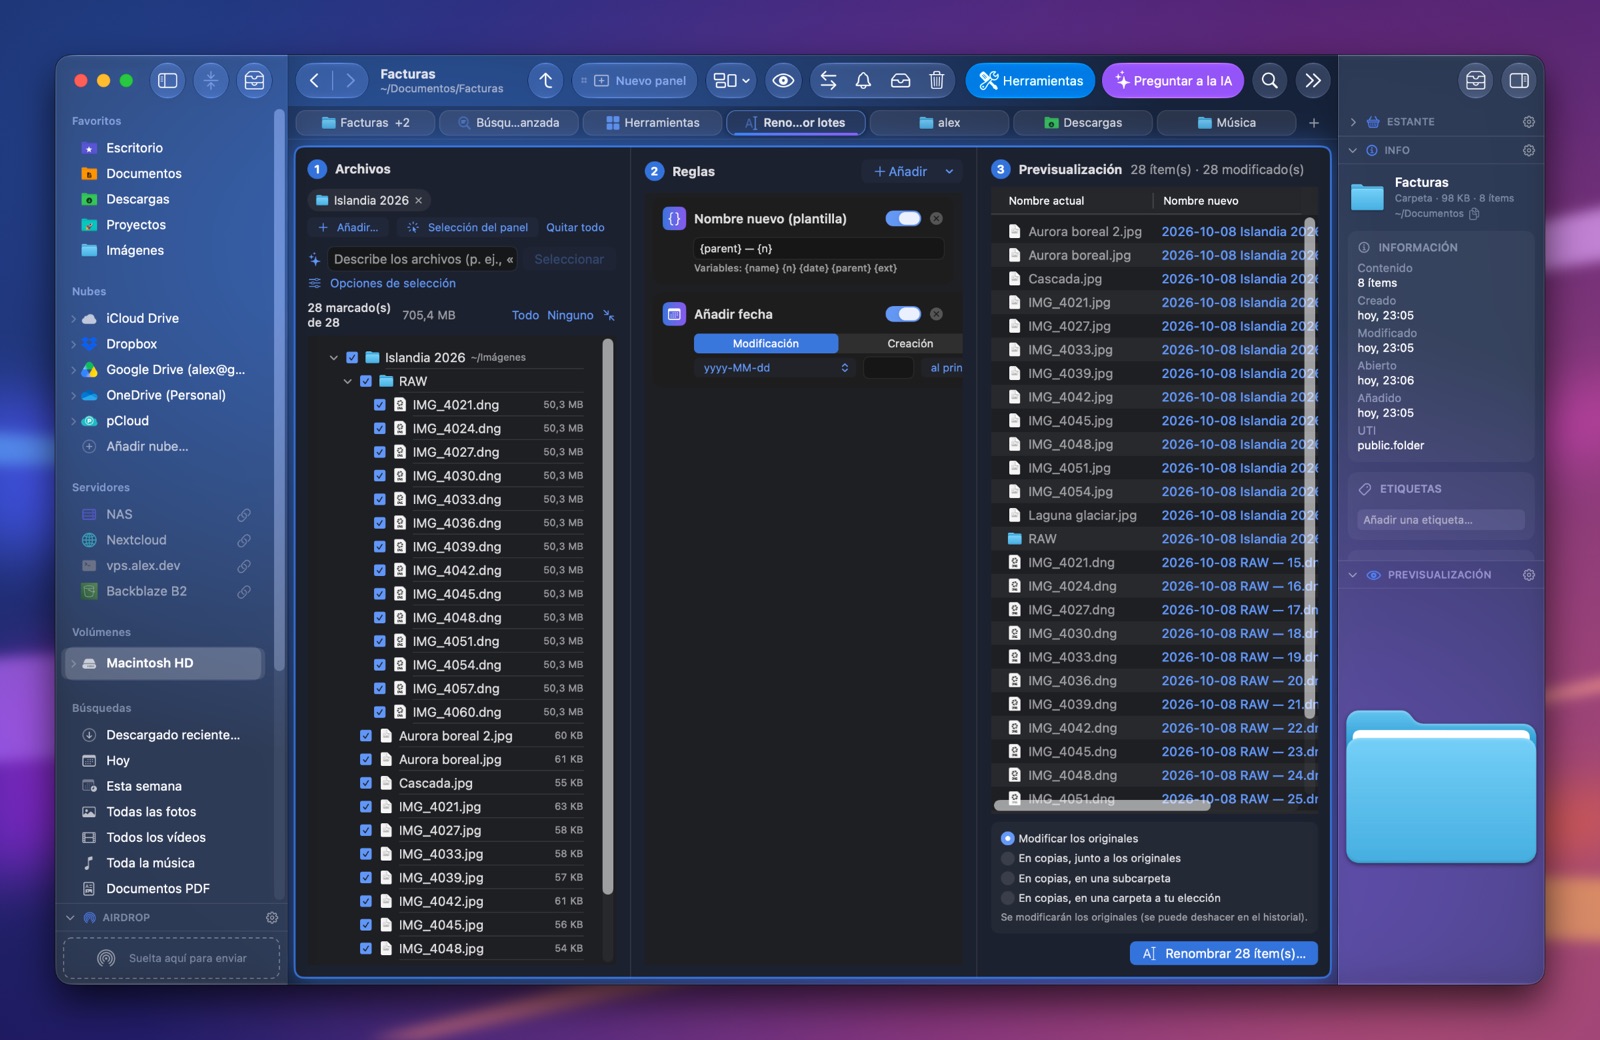Click the trash icon in toolbar
The height and width of the screenshot is (1040, 1600).
point(937,81)
